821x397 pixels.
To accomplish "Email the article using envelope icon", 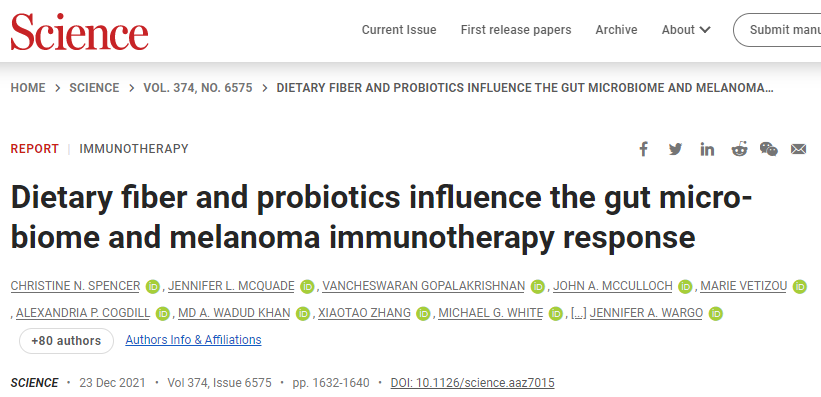I will 798,149.
